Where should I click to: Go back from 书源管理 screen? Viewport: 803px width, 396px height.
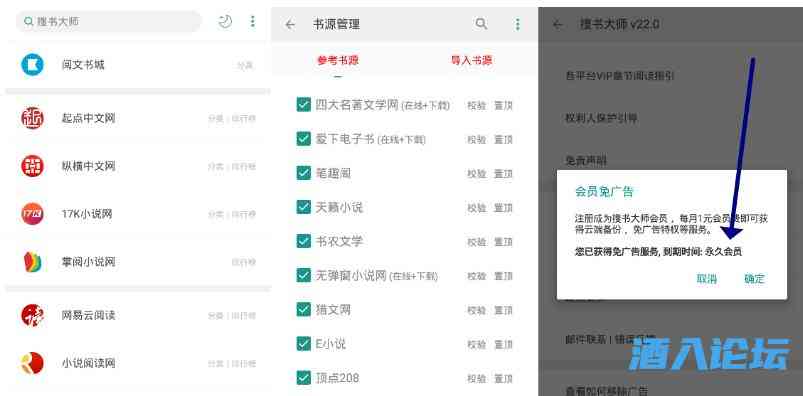click(x=290, y=25)
